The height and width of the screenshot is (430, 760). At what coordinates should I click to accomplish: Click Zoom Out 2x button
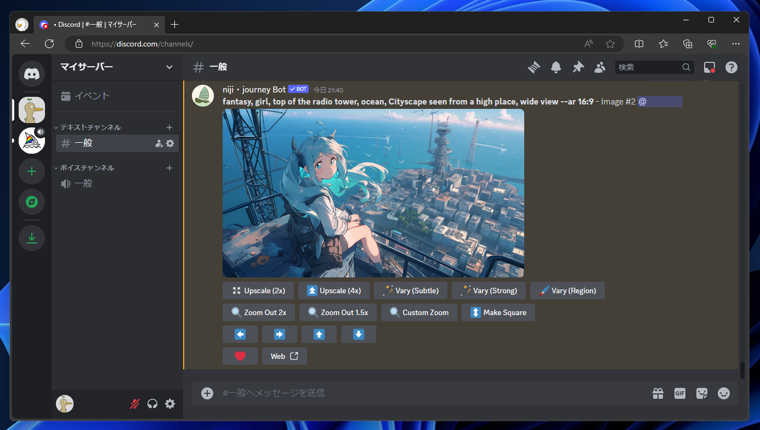click(x=259, y=313)
